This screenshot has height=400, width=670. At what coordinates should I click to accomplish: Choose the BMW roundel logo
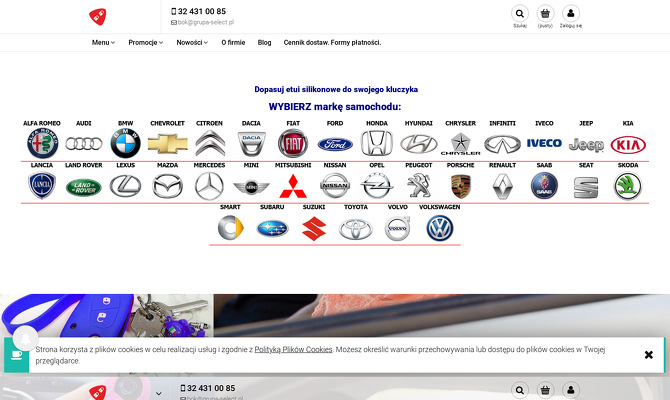coord(126,143)
